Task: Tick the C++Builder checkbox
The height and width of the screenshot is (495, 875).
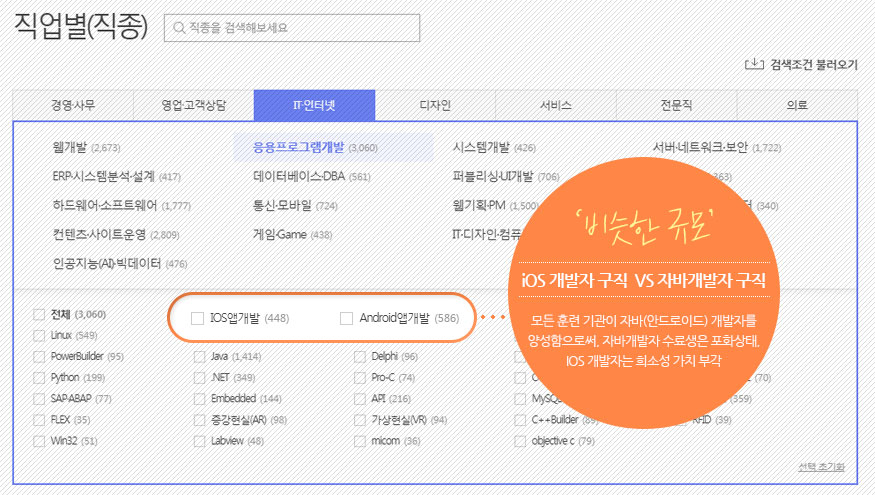Action: click(x=520, y=420)
